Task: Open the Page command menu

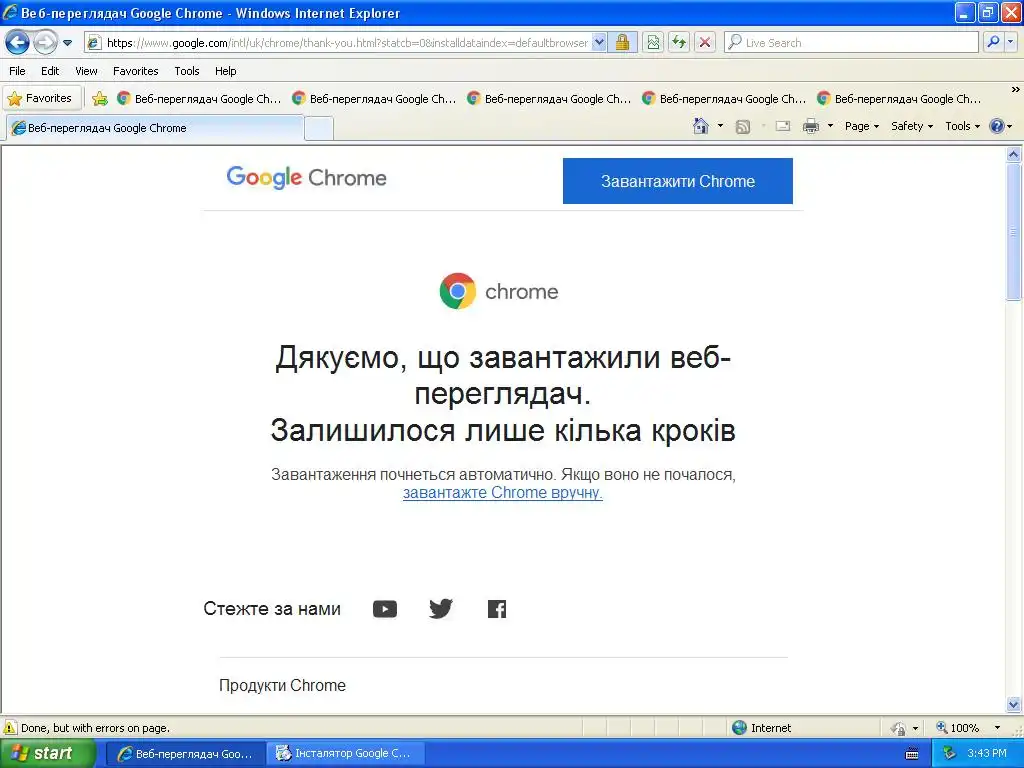Action: pyautogui.click(x=861, y=126)
